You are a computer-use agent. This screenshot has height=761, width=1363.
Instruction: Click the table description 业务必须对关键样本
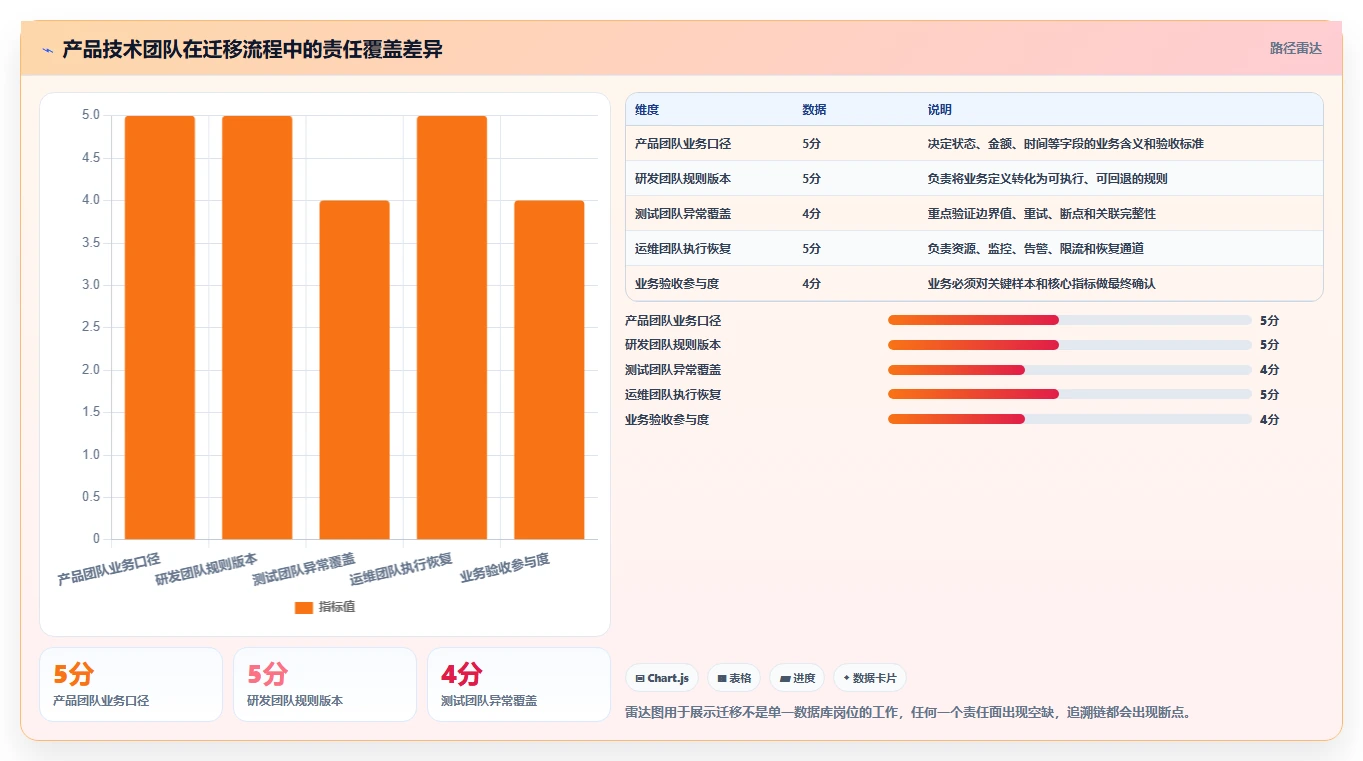1042,284
